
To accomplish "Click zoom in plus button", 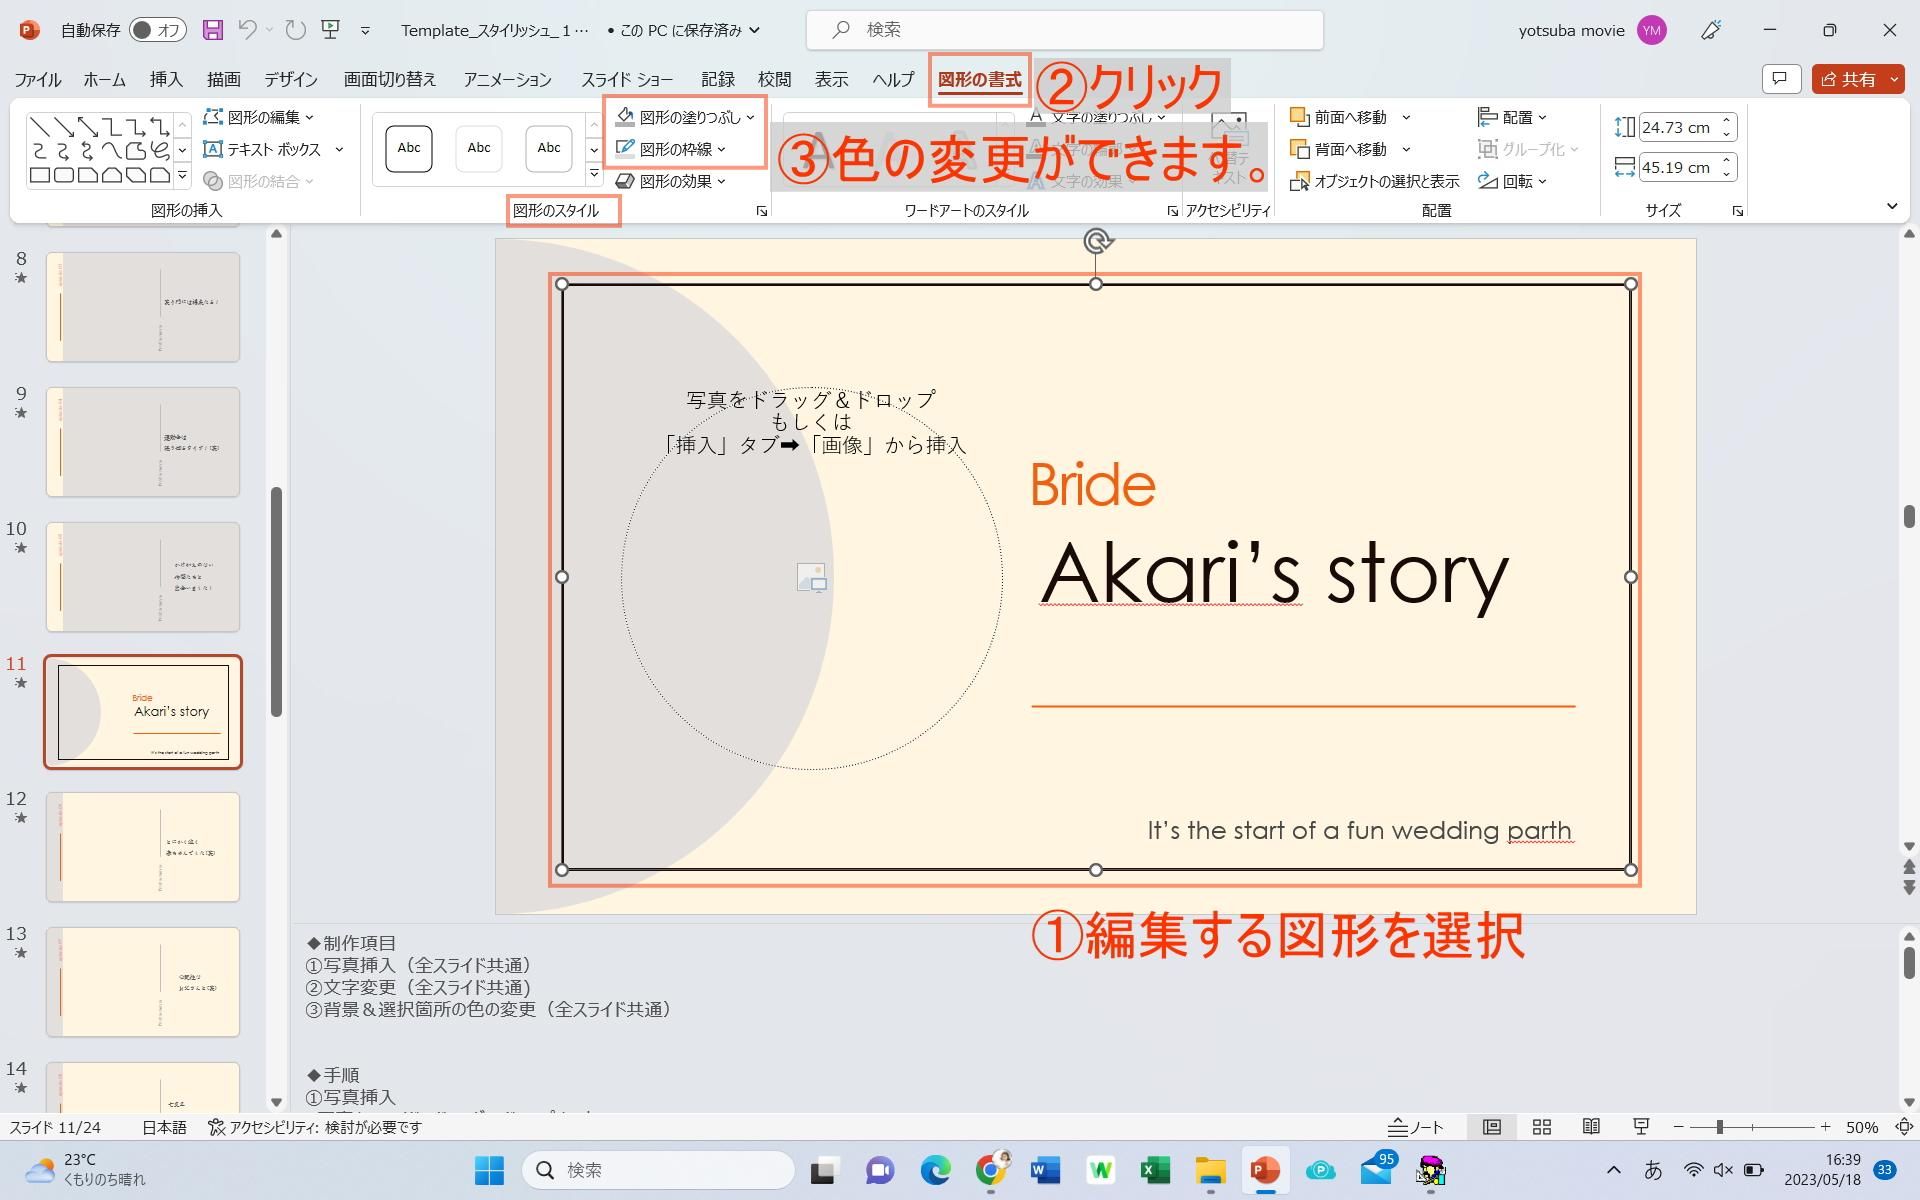I will pos(1825,1127).
